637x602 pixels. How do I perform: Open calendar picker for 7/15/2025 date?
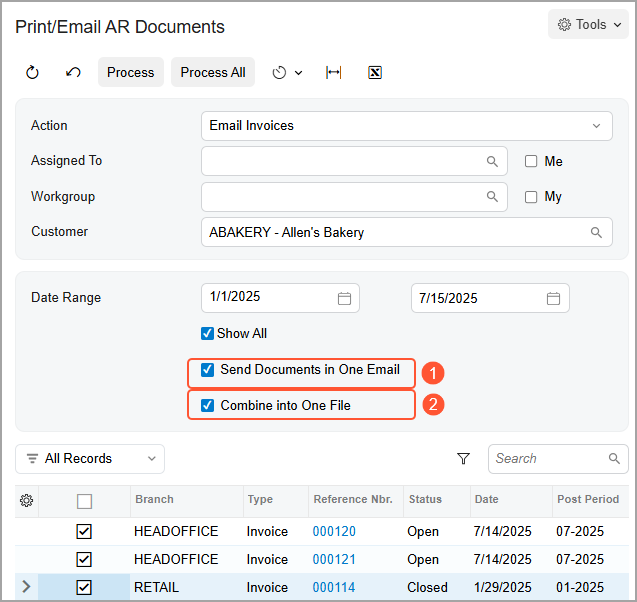click(x=553, y=298)
